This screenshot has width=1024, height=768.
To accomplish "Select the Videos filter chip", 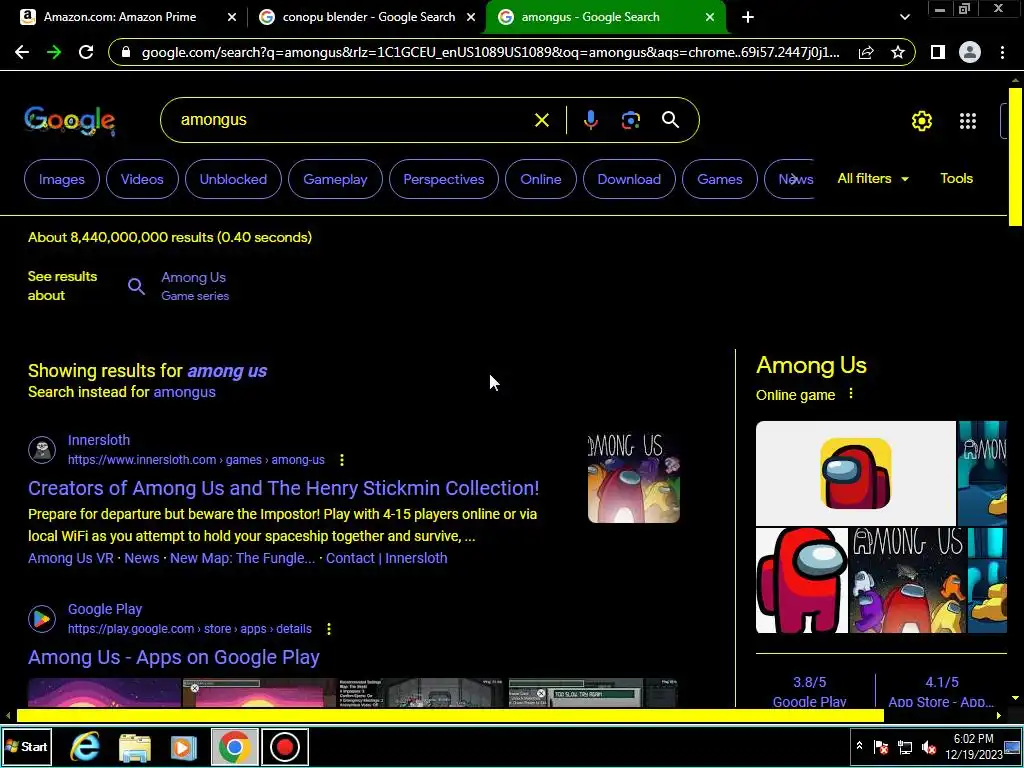I will [x=142, y=179].
